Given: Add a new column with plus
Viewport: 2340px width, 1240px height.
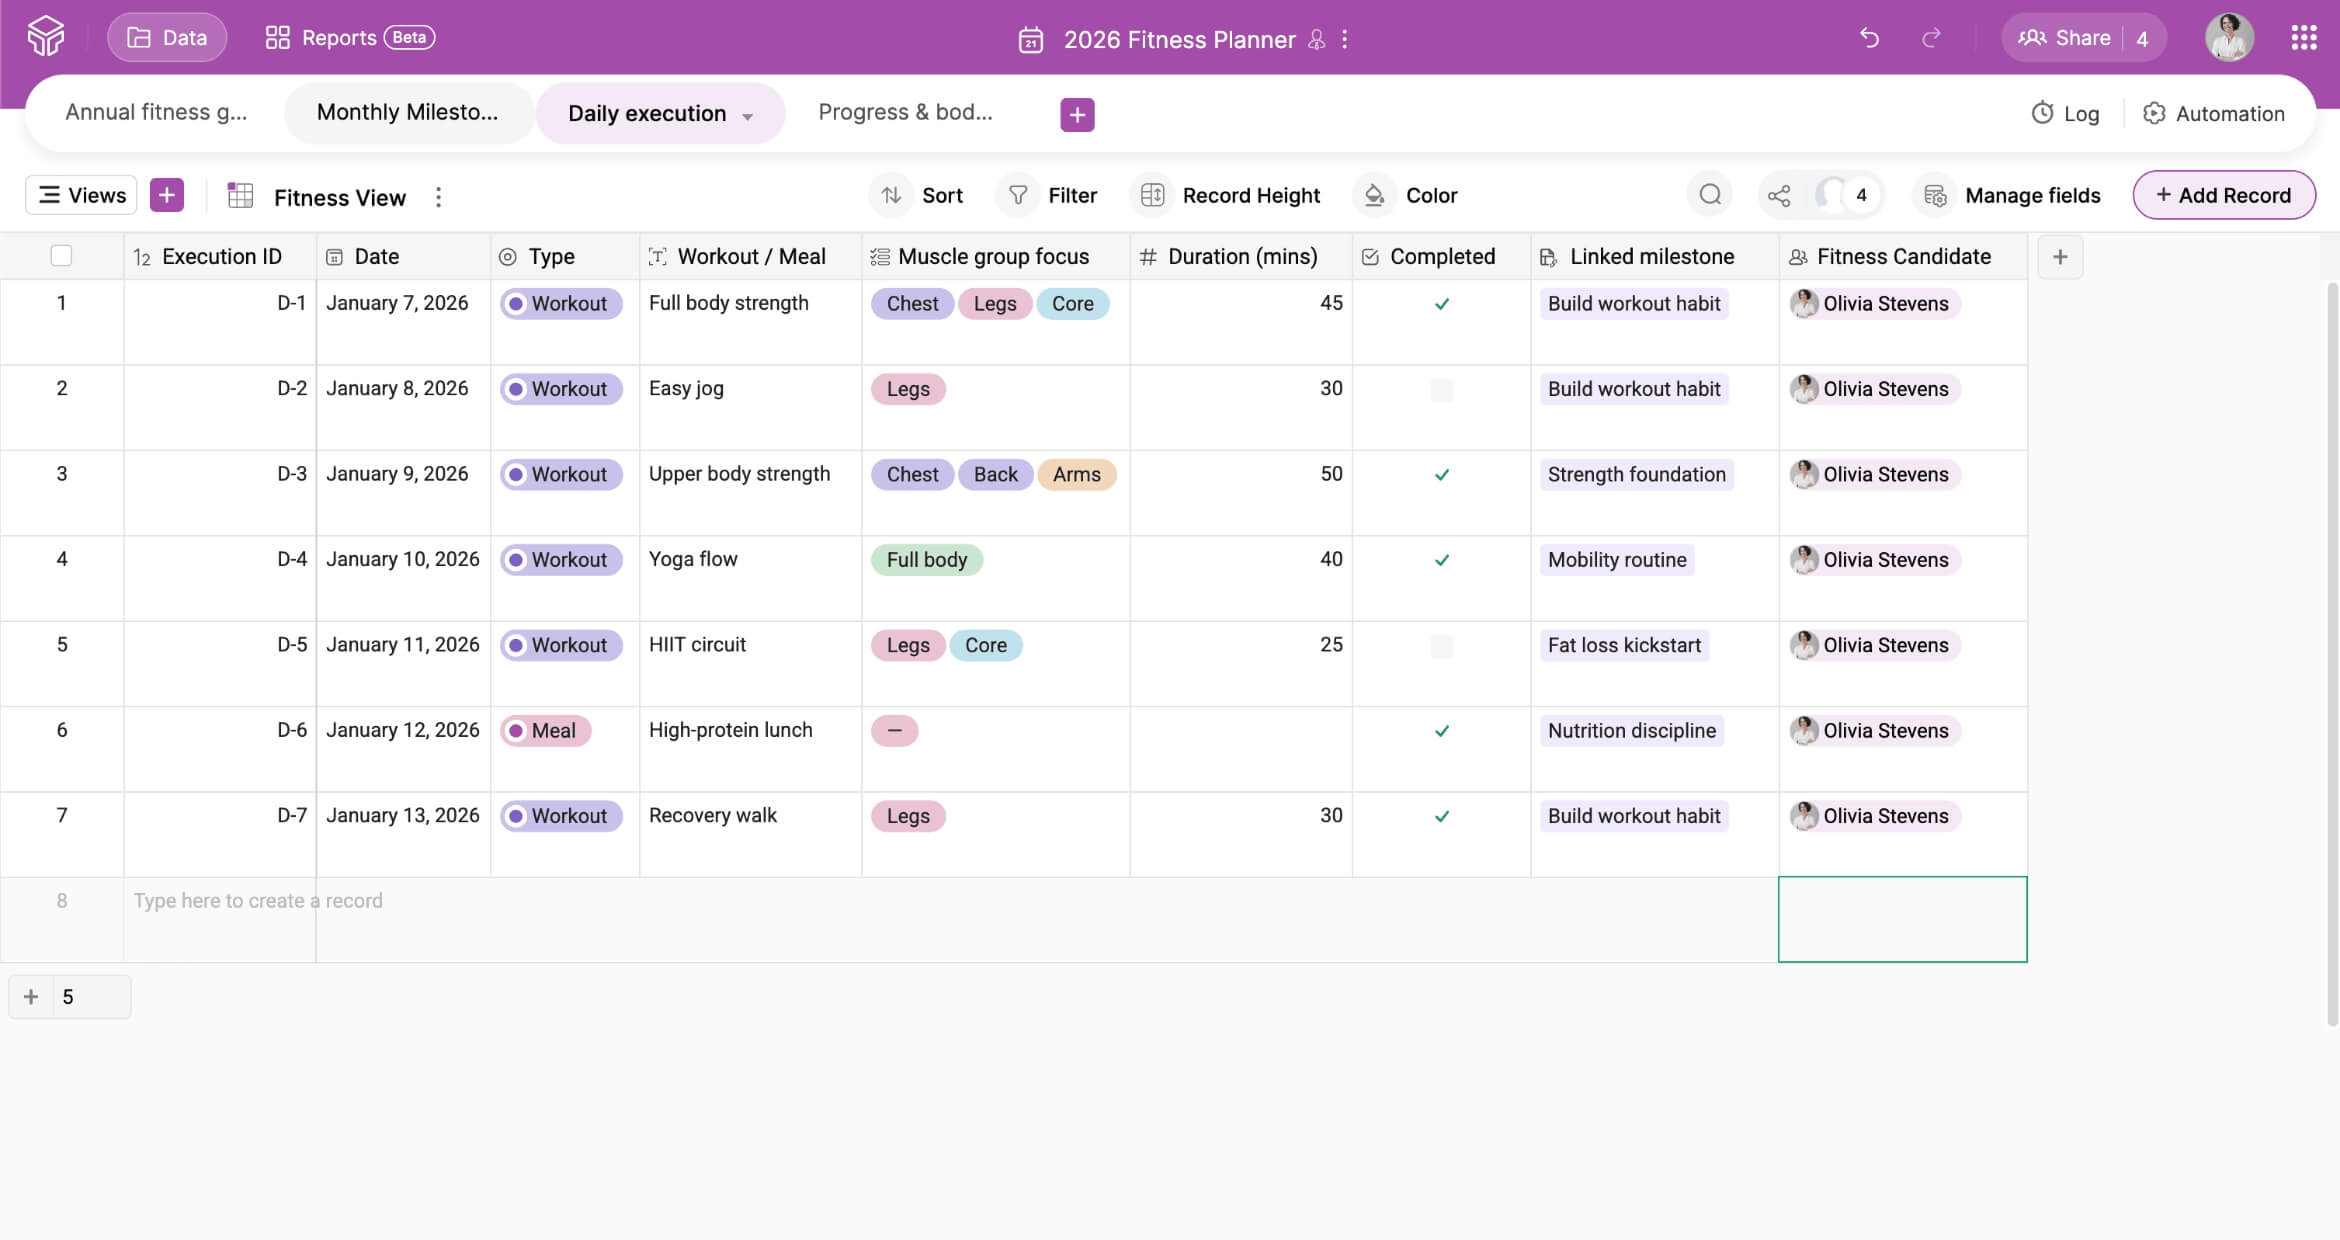Looking at the screenshot, I should pos(2060,257).
